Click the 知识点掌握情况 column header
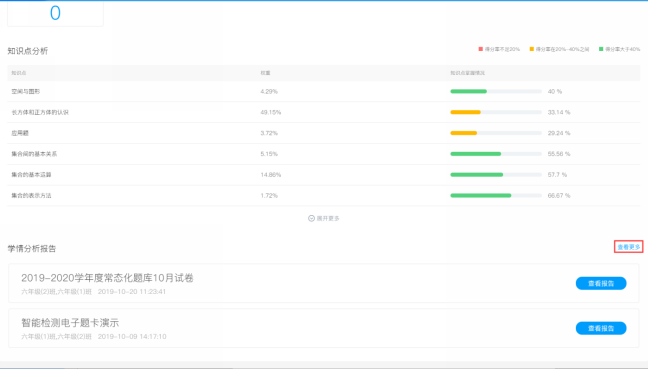 pos(467,73)
